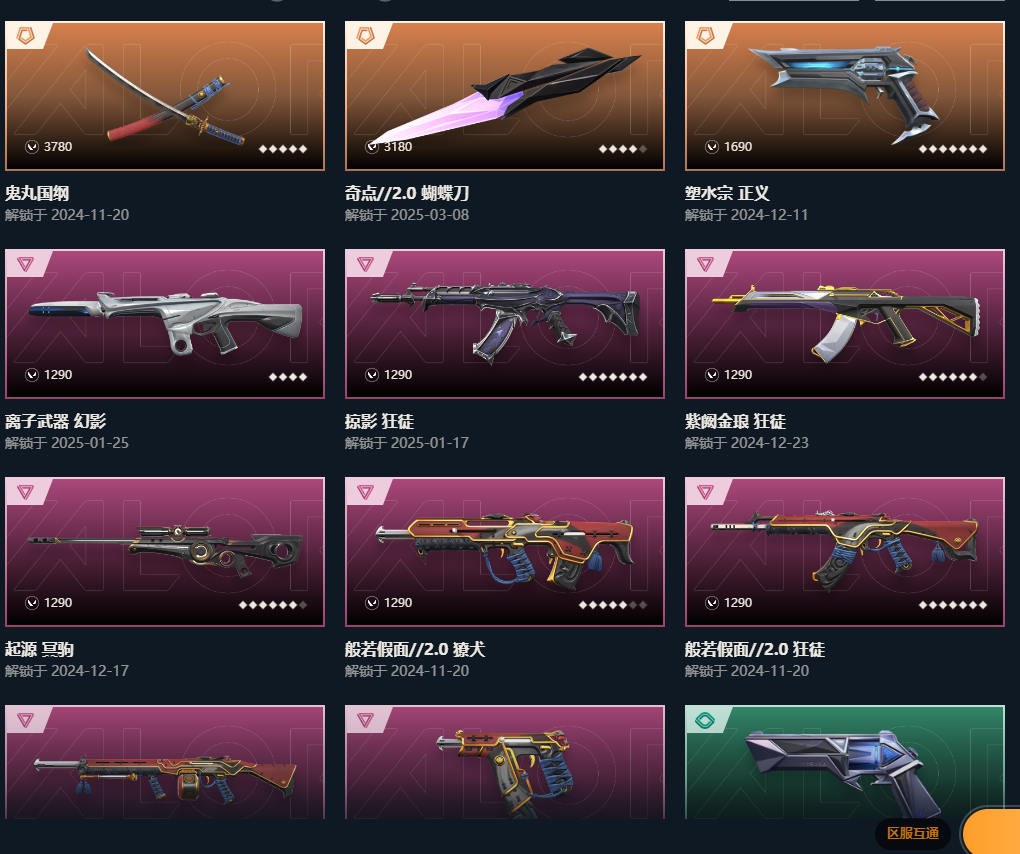Click the orange tier badge on 鬼丸国纲

[x=25, y=36]
